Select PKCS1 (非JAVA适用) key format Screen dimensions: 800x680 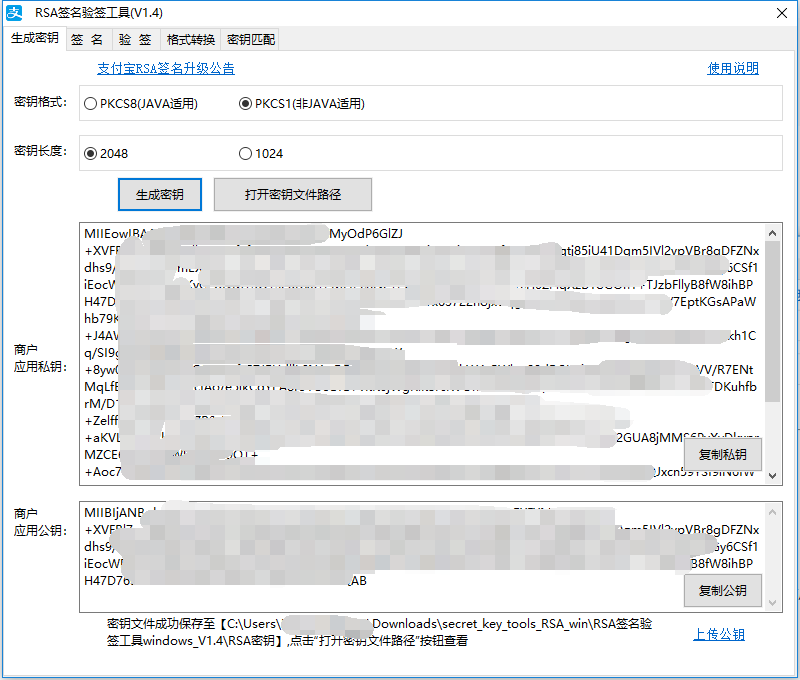[x=246, y=103]
